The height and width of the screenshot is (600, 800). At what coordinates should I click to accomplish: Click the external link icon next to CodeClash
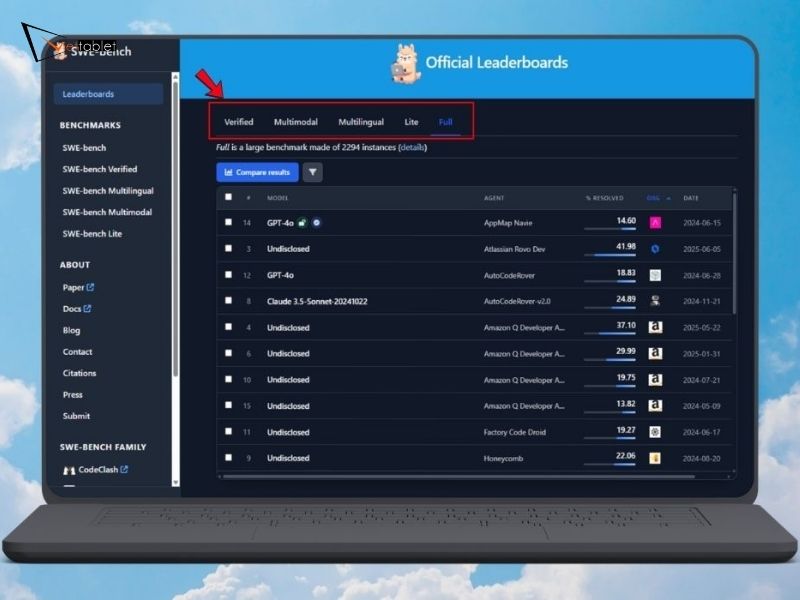(124, 469)
